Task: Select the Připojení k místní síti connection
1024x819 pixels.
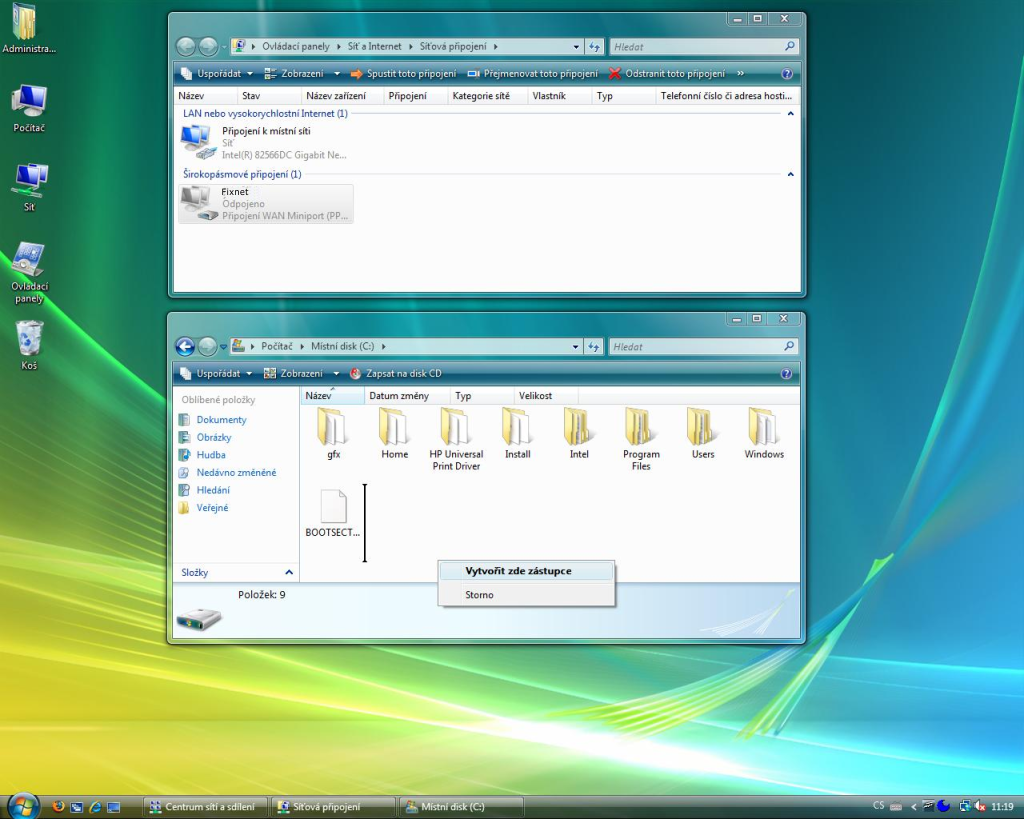Action: [264, 142]
